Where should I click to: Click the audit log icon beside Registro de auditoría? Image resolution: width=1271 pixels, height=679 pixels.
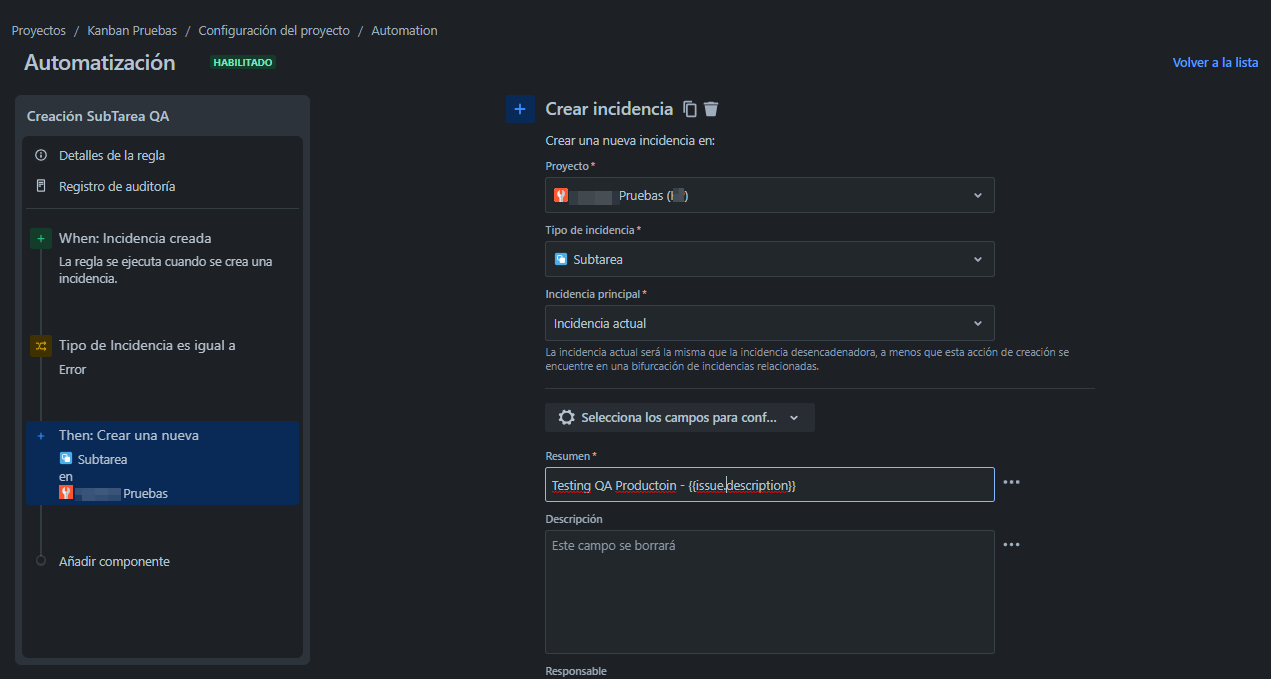(x=41, y=186)
